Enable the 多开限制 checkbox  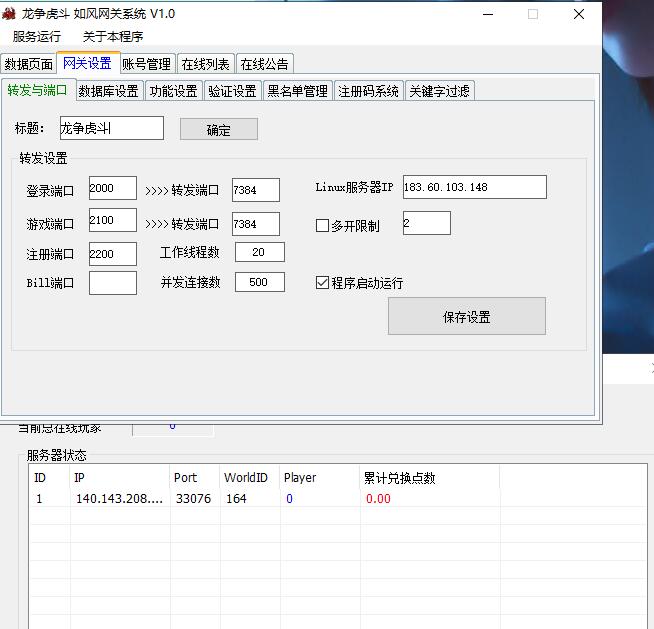click(322, 226)
